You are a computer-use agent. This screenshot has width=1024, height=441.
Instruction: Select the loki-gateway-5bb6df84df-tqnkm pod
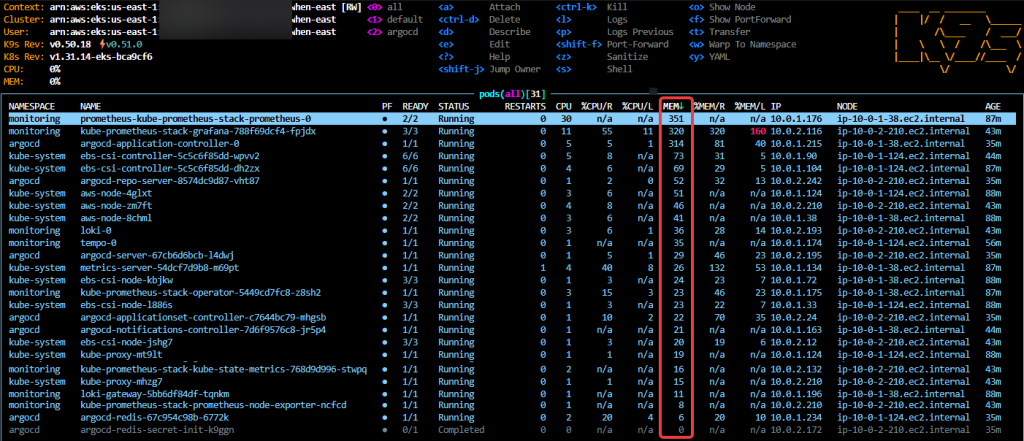[155, 394]
